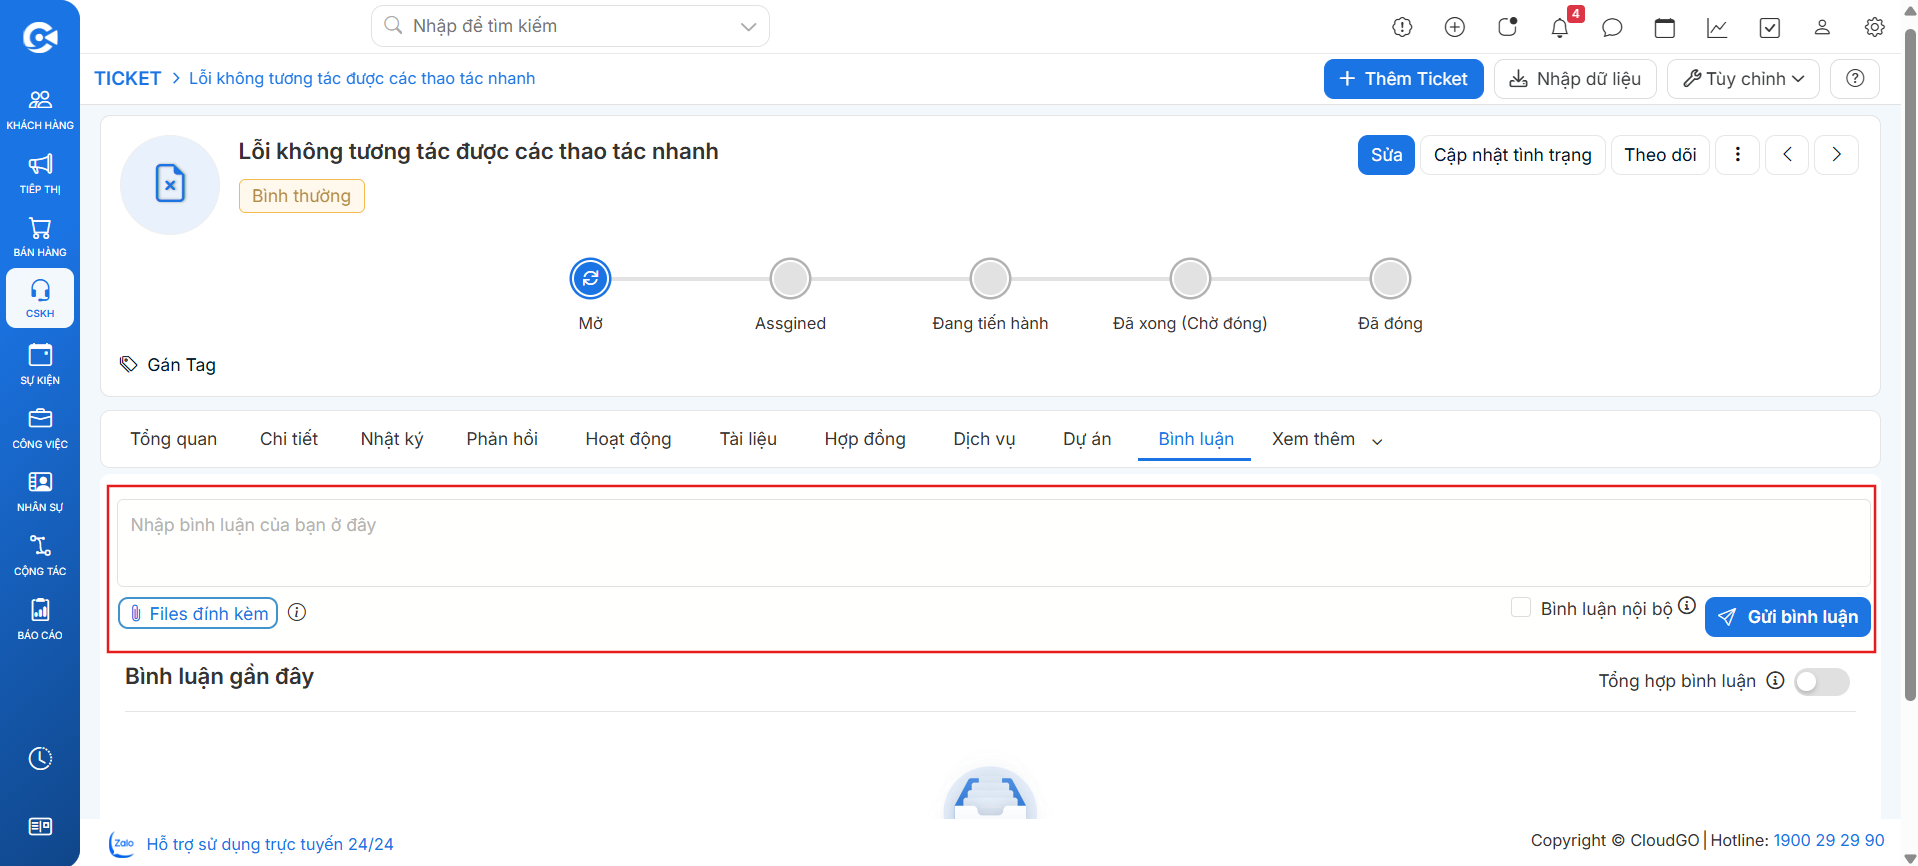This screenshot has width=1918, height=866.
Task: Switch to the Nhật ký tab
Action: point(392,439)
